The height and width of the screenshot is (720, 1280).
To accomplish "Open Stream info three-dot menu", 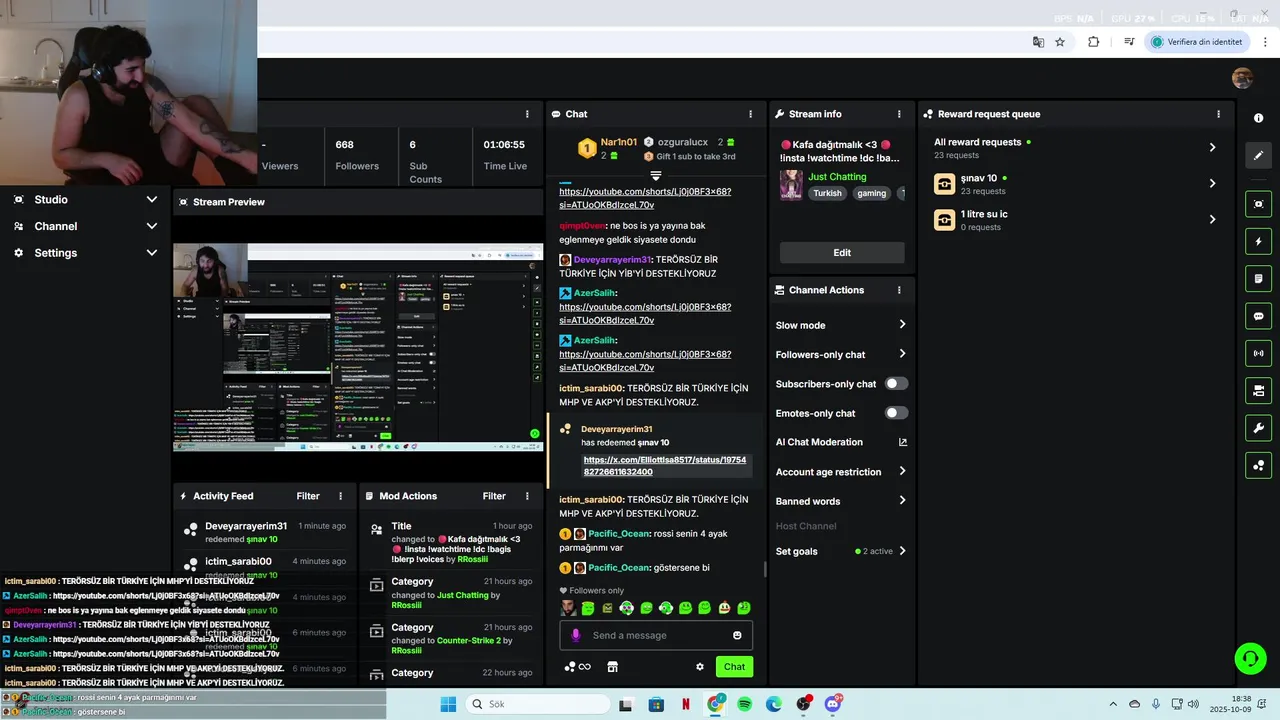I will (899, 114).
